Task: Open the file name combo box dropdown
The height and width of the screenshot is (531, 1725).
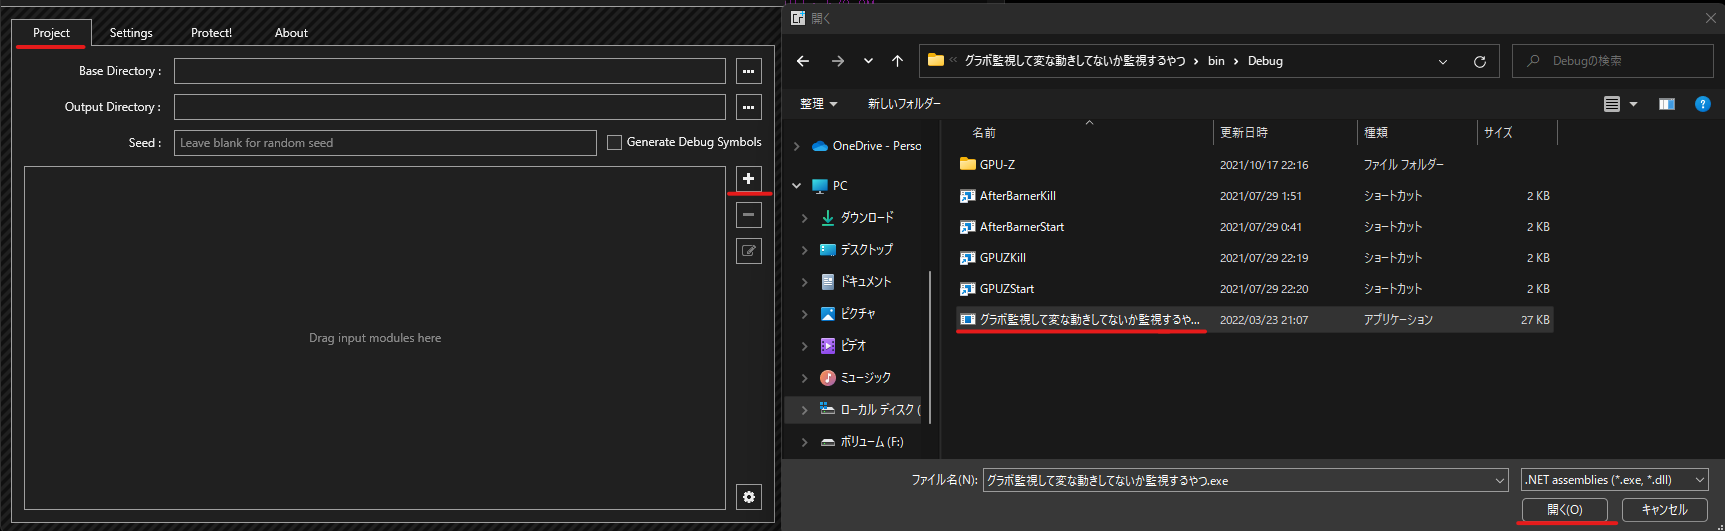Action: [1500, 481]
